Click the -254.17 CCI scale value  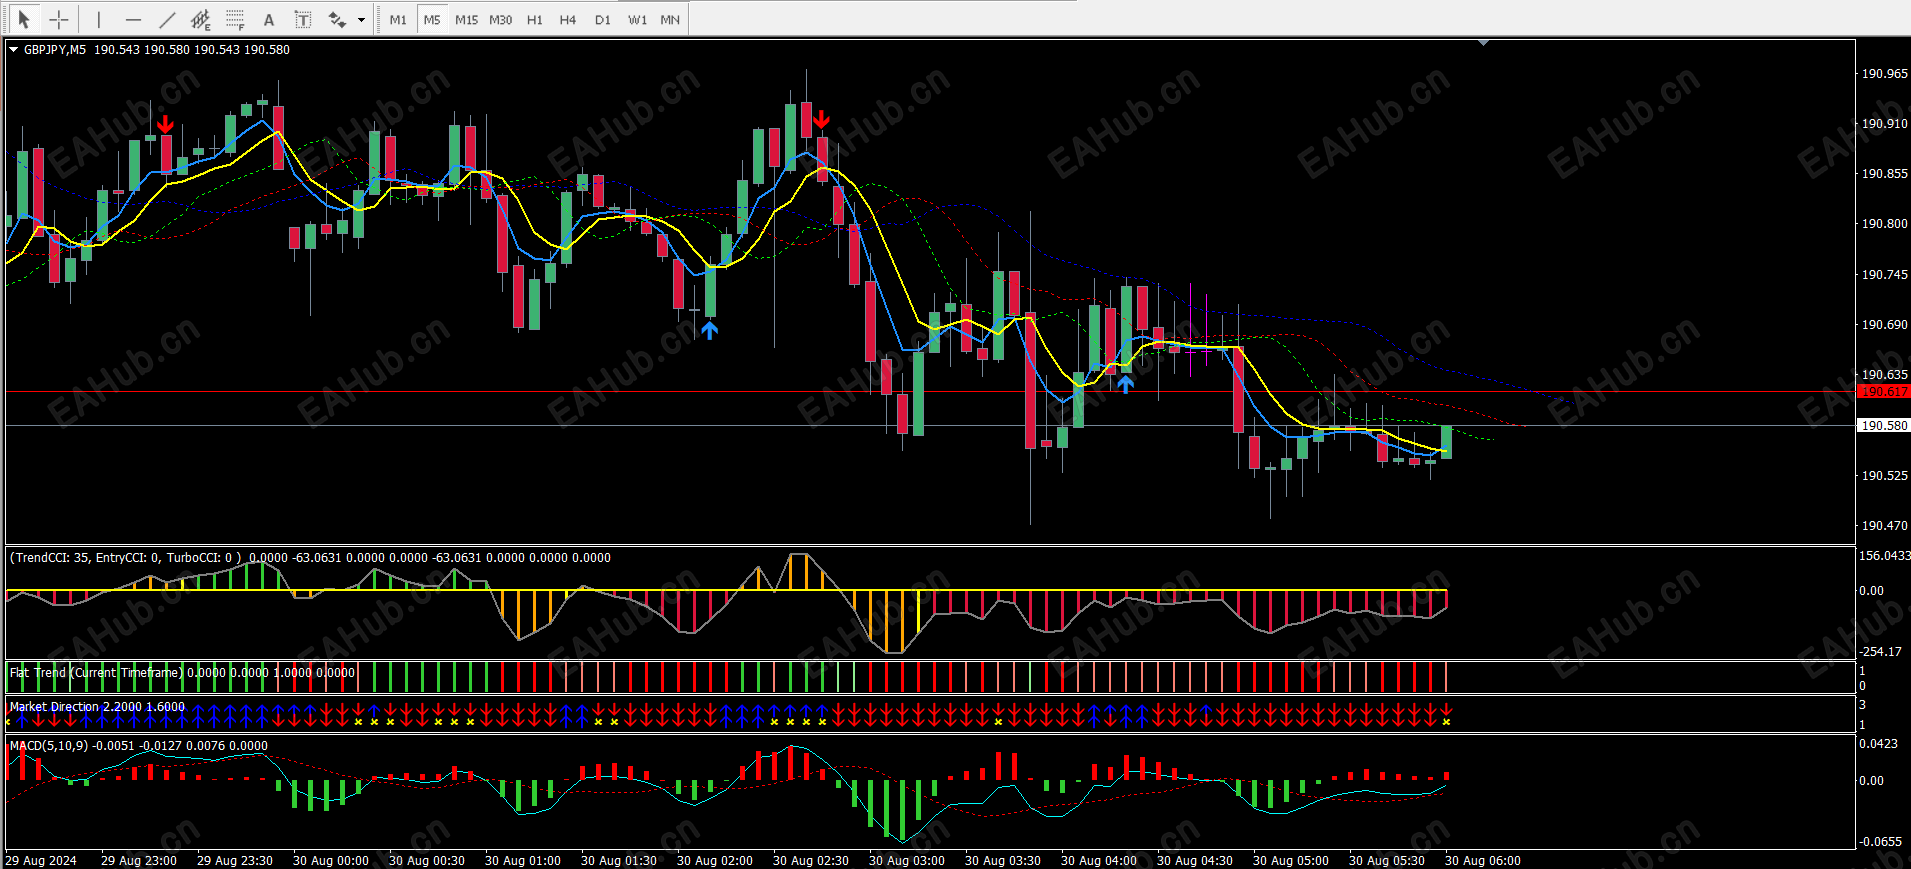click(1881, 652)
